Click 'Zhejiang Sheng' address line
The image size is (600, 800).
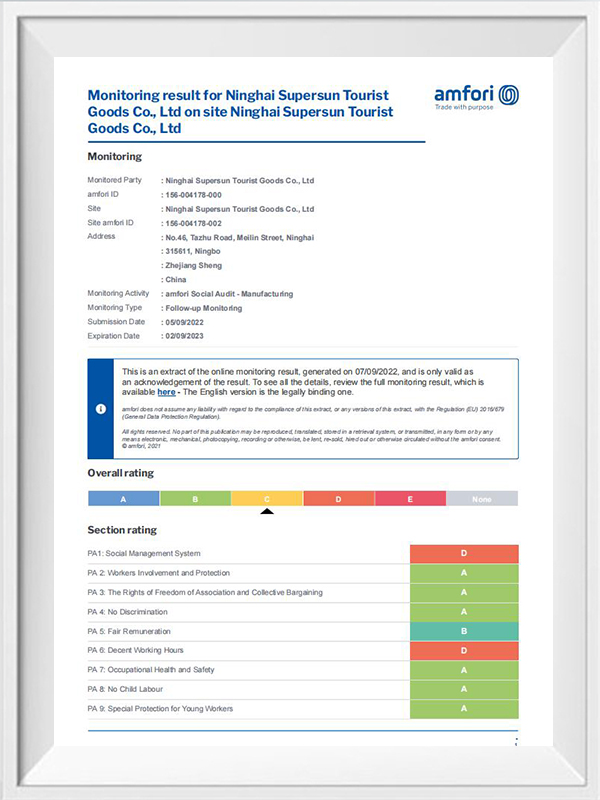pyautogui.click(x=193, y=266)
